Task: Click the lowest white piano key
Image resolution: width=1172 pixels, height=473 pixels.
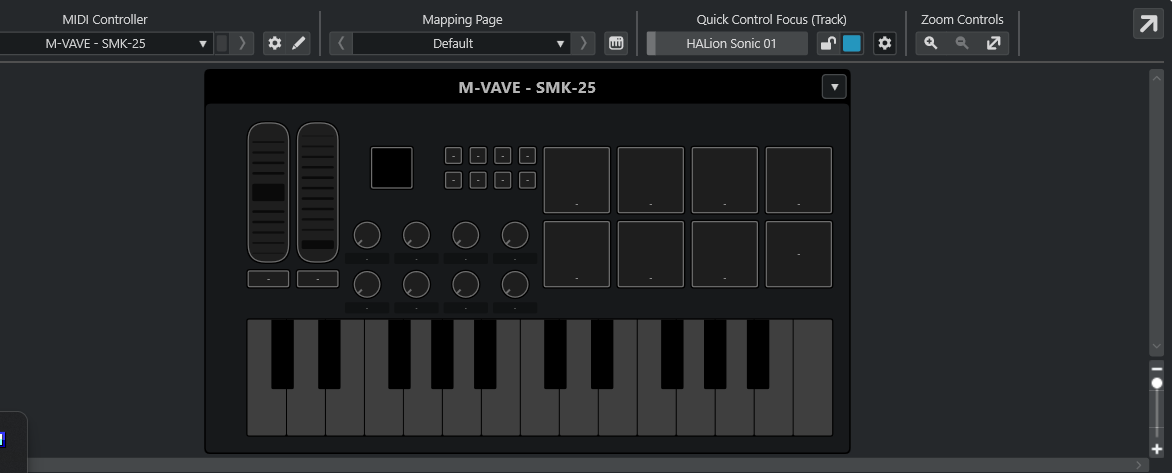Action: tap(266, 412)
